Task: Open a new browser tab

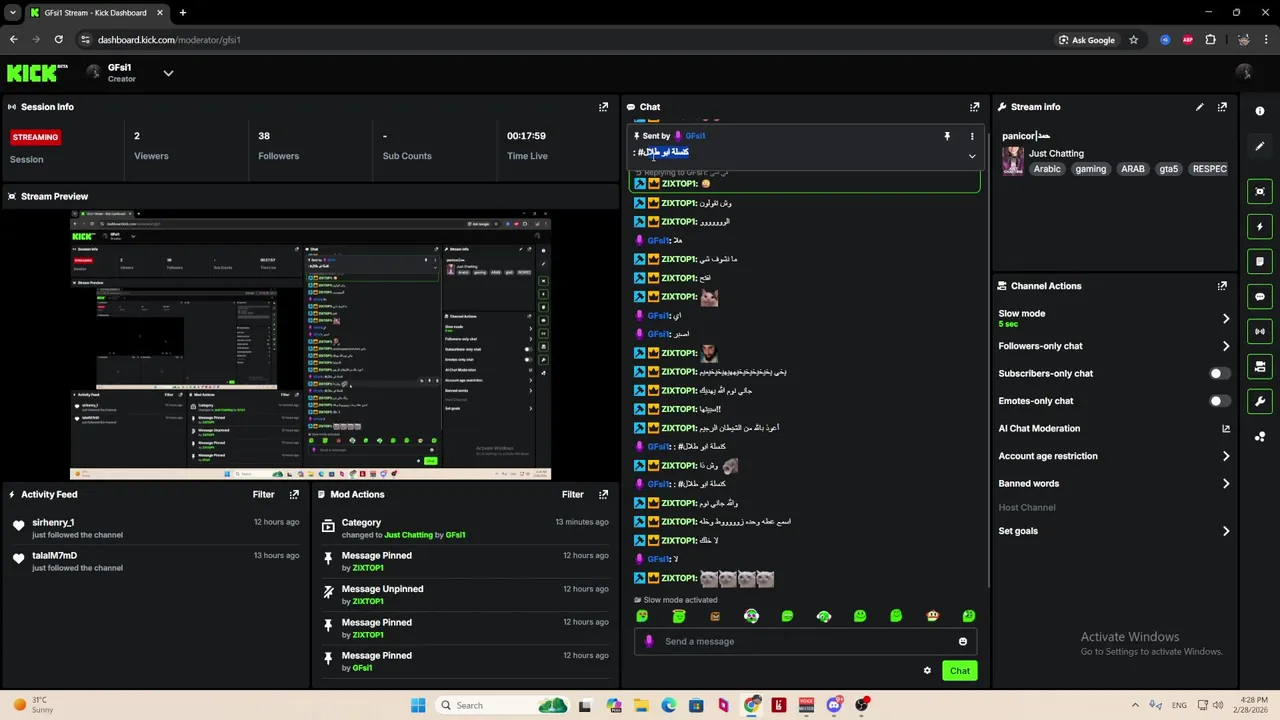Action: click(x=182, y=13)
